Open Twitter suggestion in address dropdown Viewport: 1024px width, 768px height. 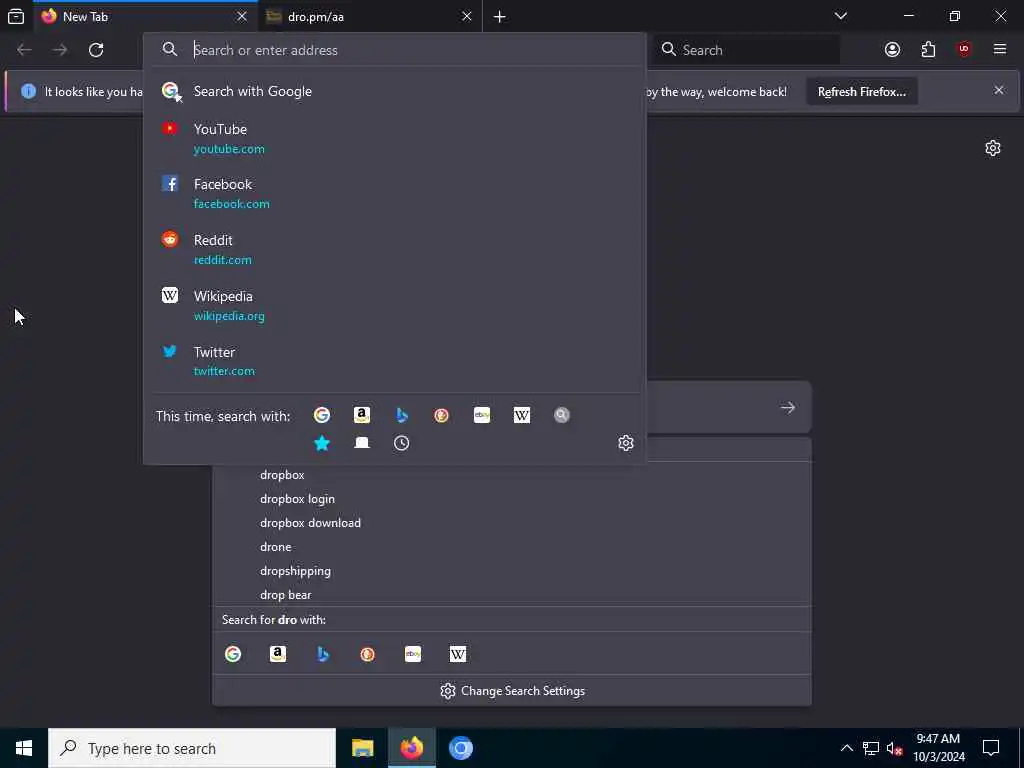(395, 361)
